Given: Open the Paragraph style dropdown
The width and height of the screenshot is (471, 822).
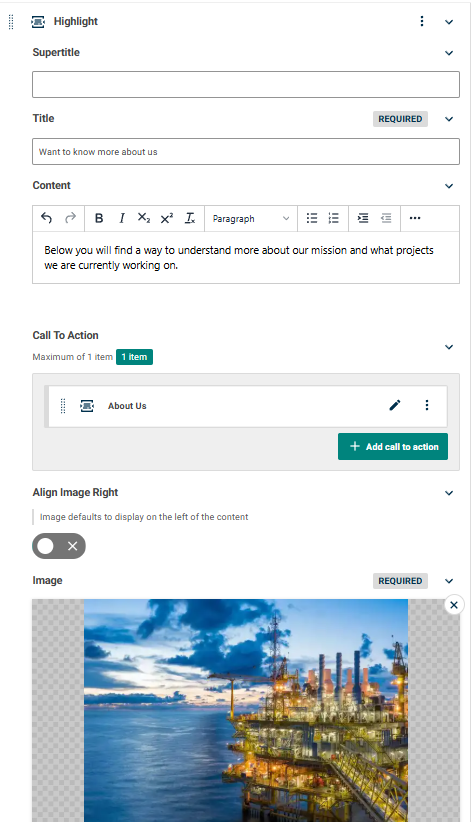Looking at the screenshot, I should 251,219.
